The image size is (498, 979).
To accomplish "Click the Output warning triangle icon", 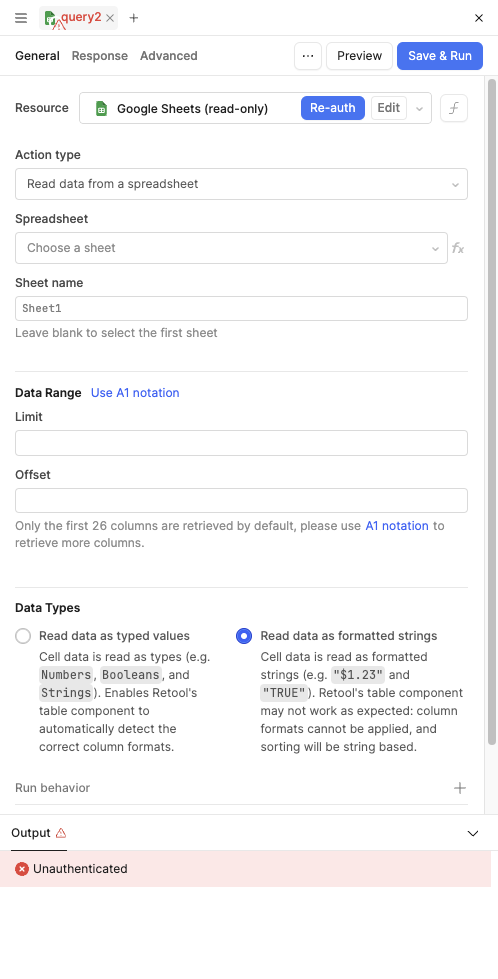I will pyautogui.click(x=61, y=833).
